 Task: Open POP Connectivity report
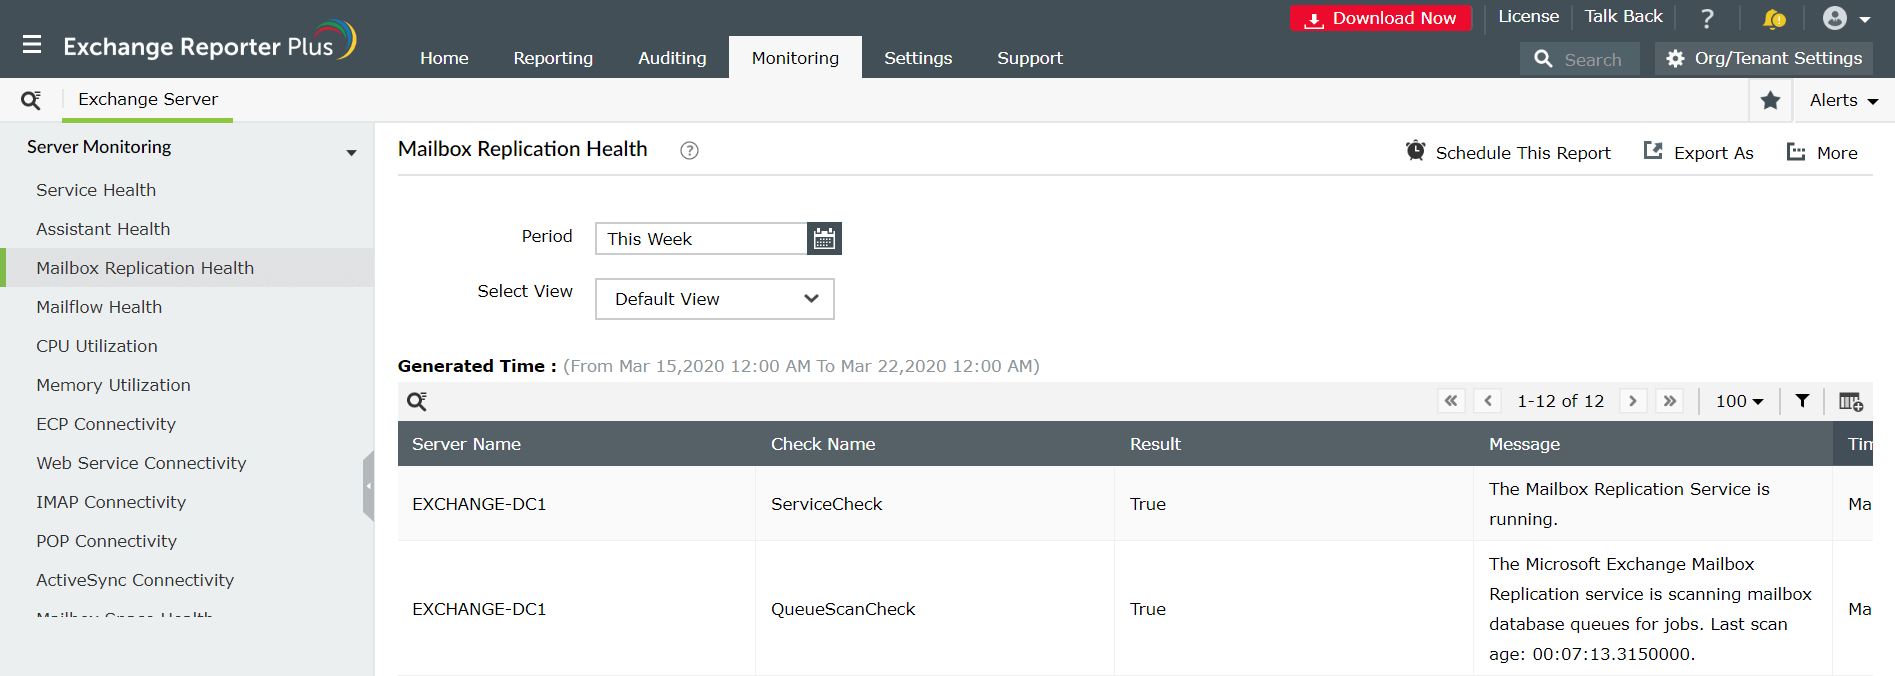click(106, 541)
